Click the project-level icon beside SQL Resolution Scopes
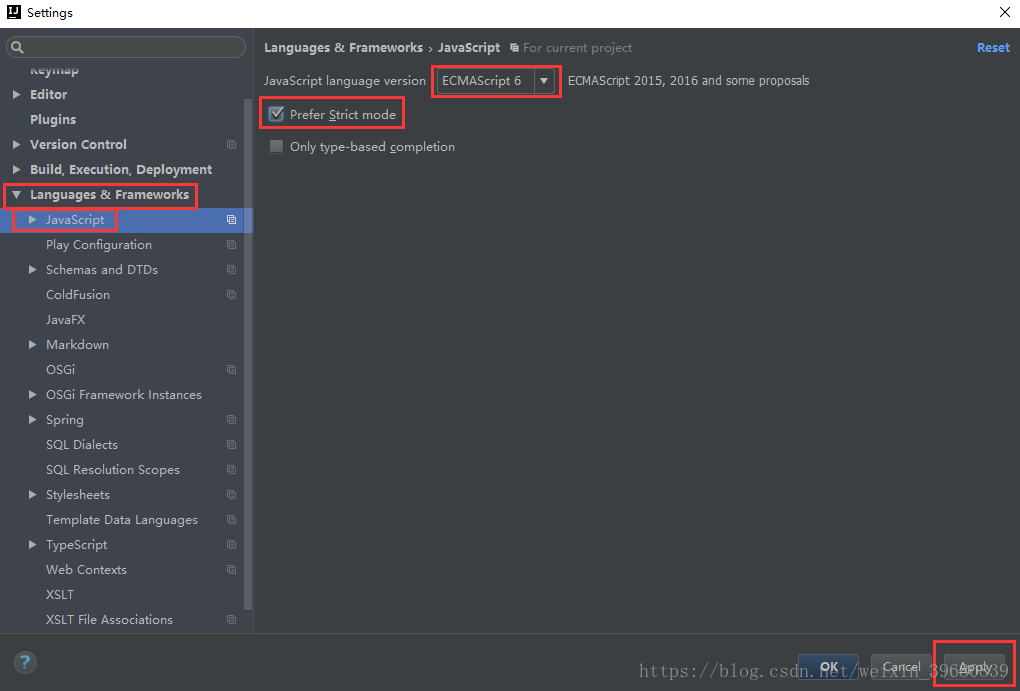 232,470
